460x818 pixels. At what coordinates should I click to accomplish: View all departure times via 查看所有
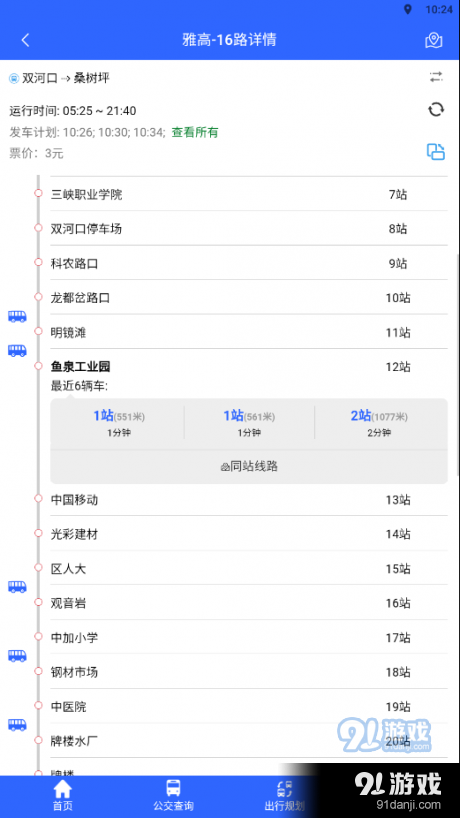click(x=195, y=133)
